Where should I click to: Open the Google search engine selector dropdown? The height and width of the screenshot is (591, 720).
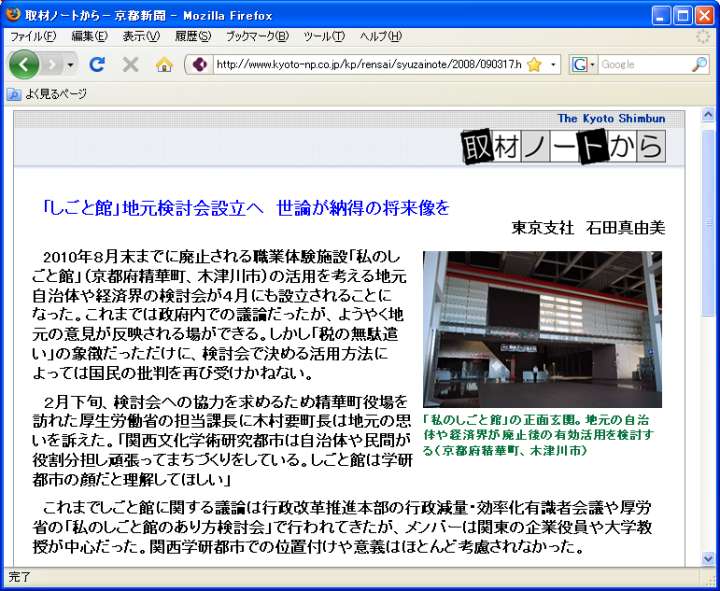(584, 64)
